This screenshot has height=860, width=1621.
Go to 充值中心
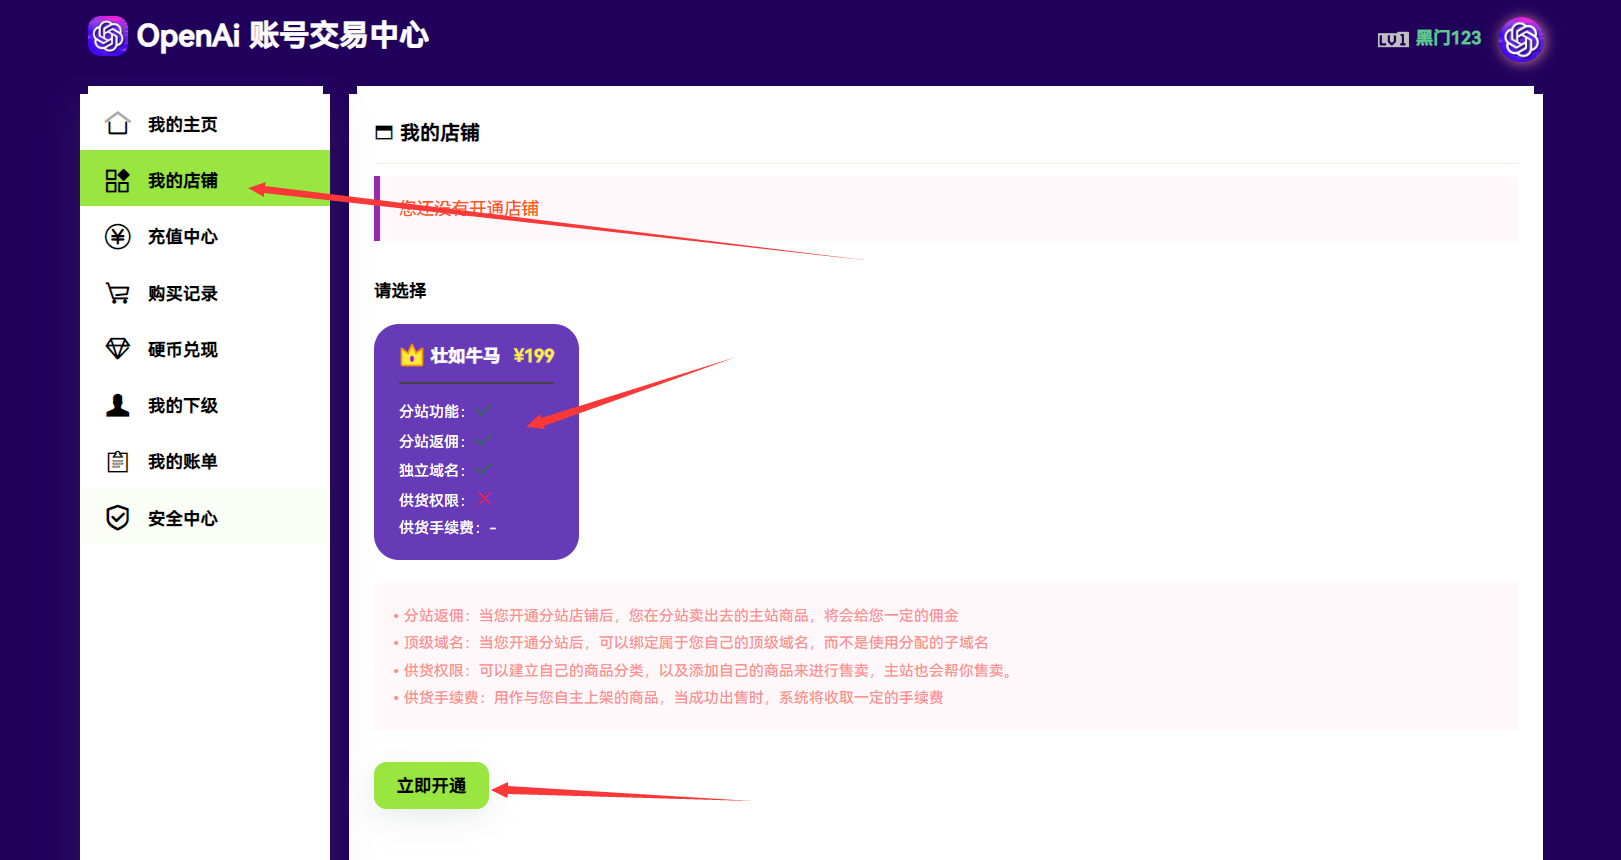205,236
